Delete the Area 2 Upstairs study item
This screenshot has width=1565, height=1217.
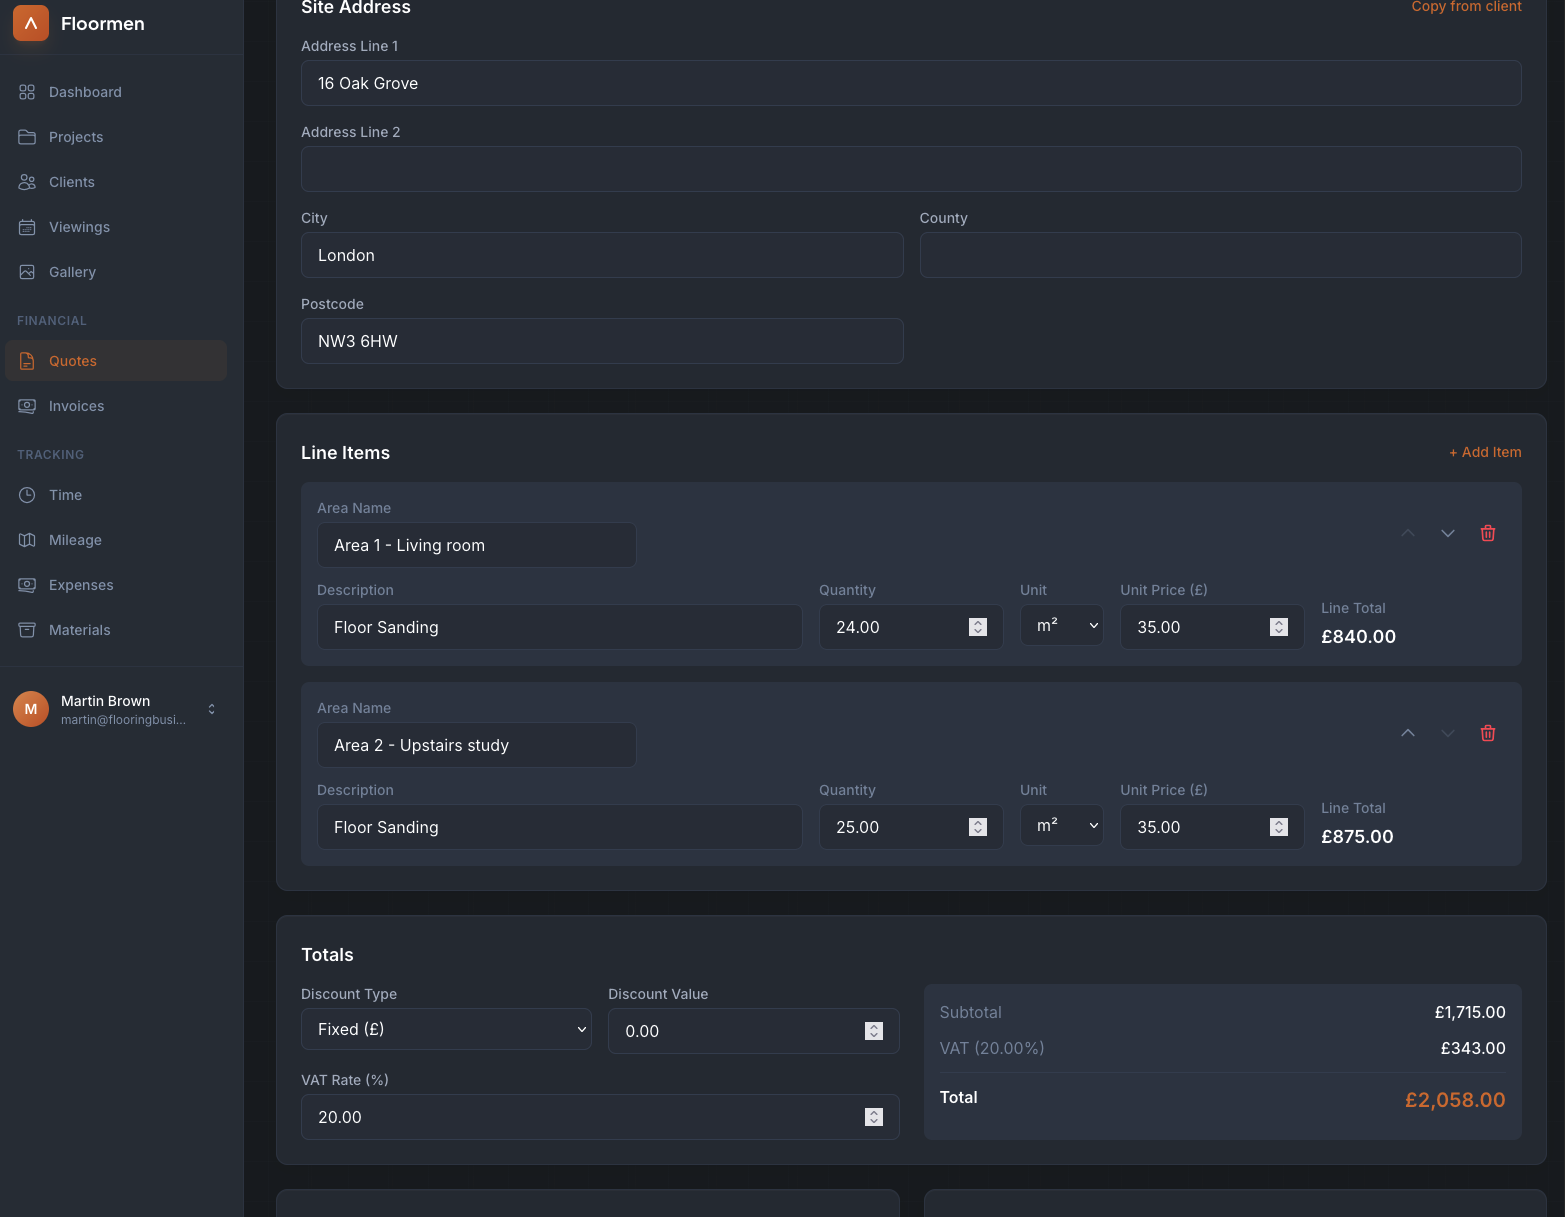coord(1487,733)
